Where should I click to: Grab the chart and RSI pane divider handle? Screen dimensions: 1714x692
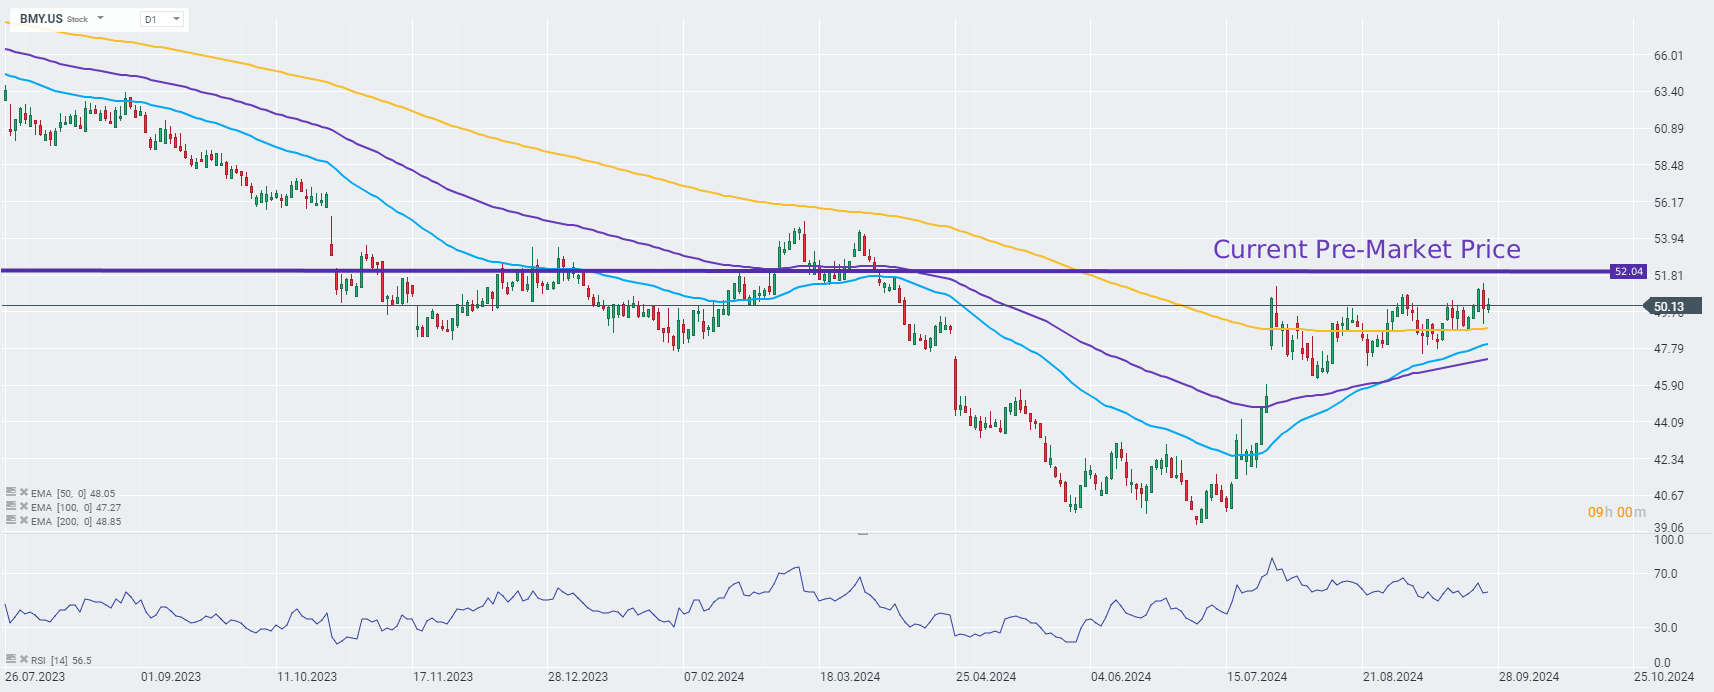pyautogui.click(x=863, y=534)
